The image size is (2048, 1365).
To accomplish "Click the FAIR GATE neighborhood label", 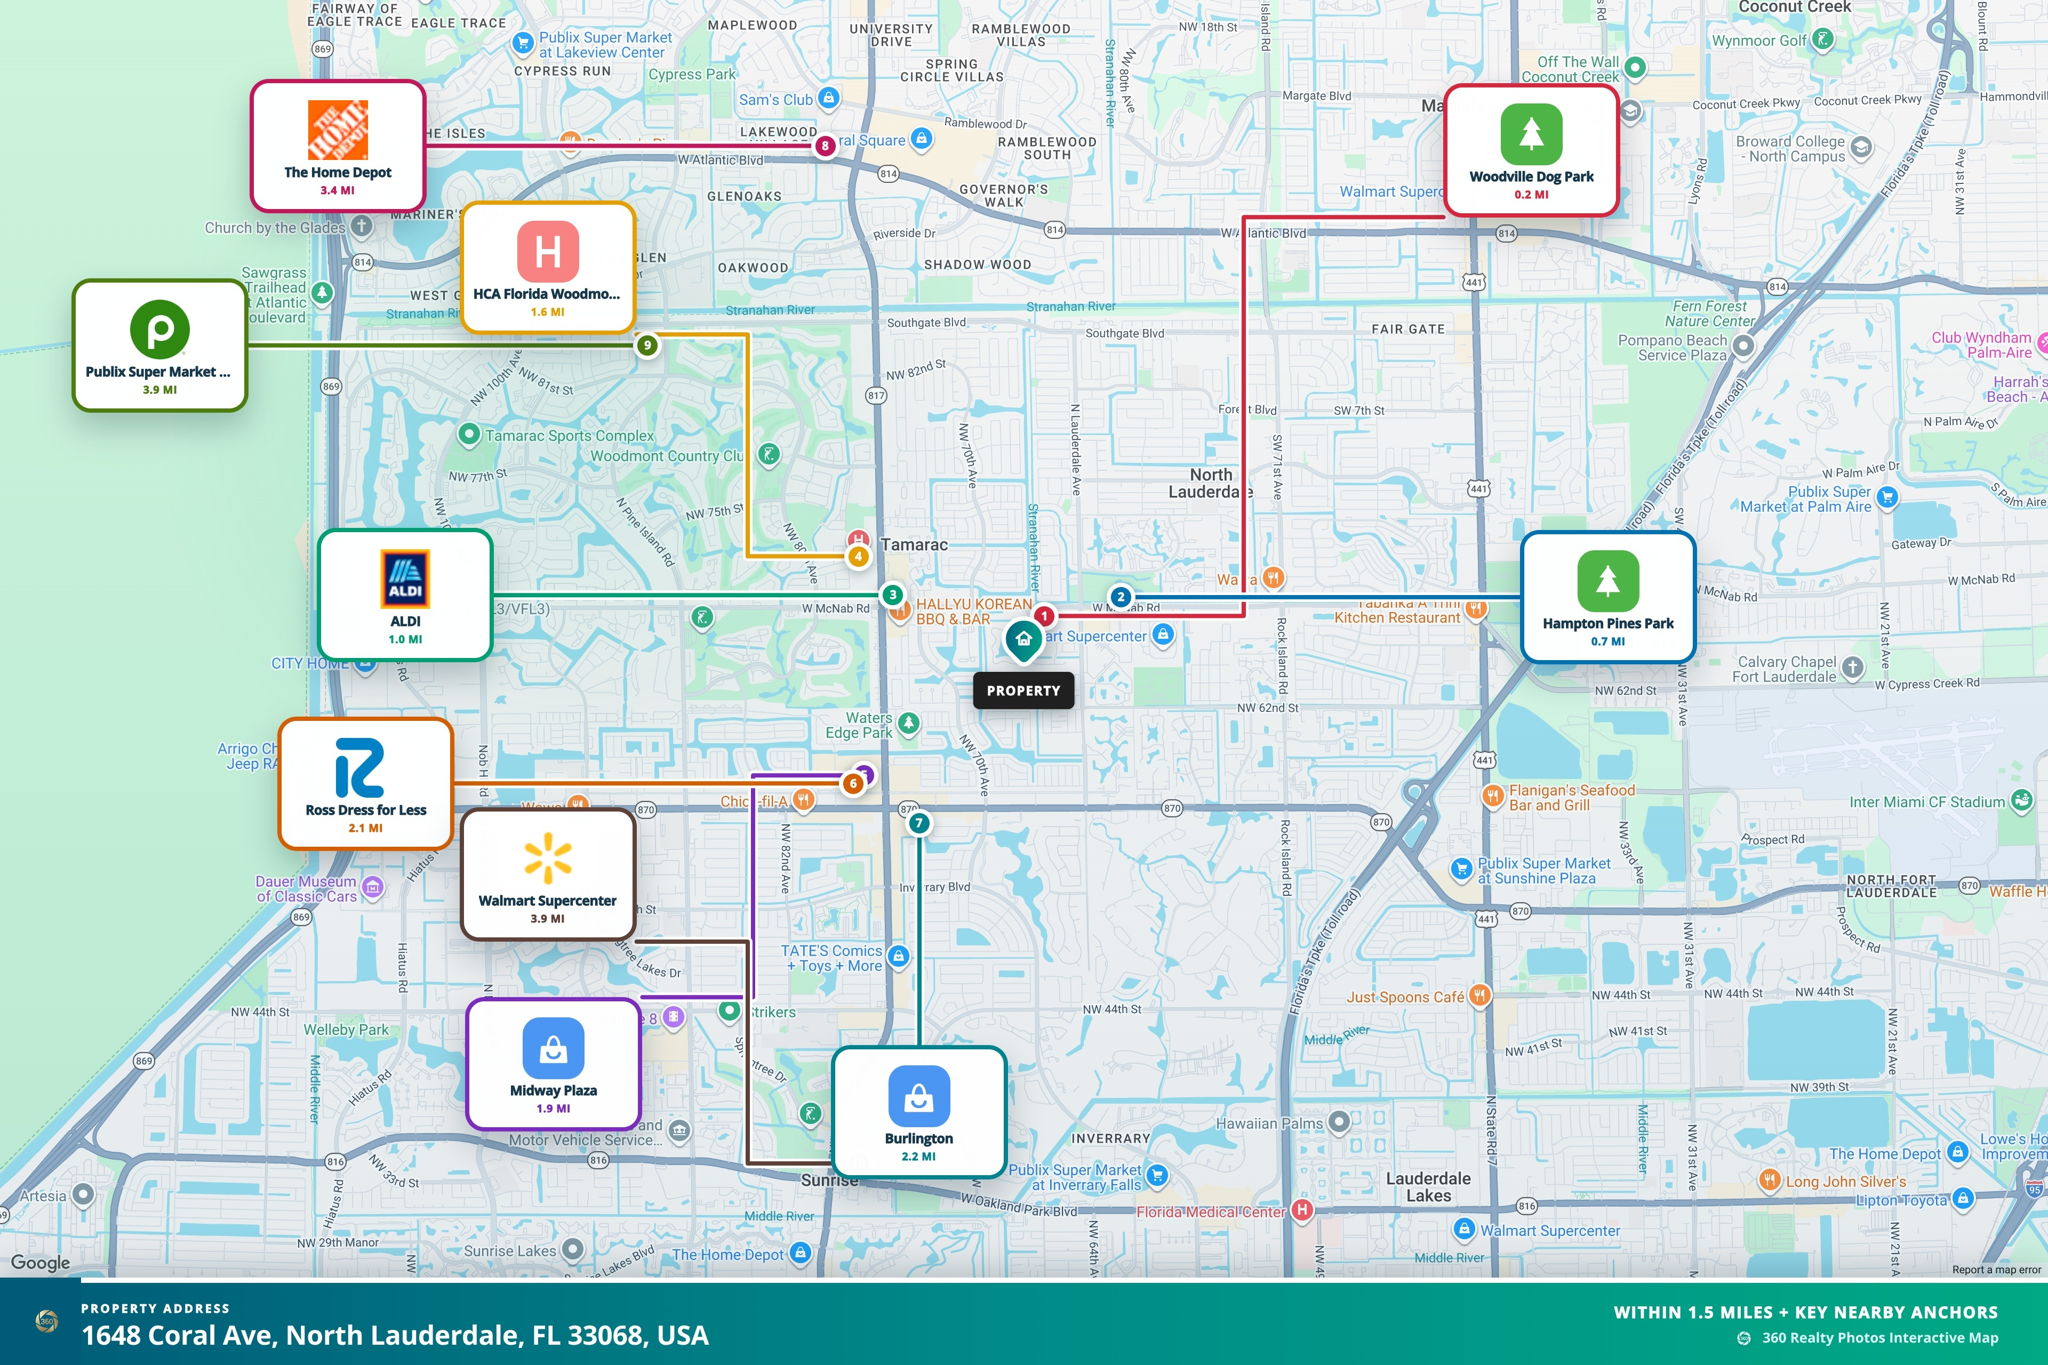I will point(1408,329).
